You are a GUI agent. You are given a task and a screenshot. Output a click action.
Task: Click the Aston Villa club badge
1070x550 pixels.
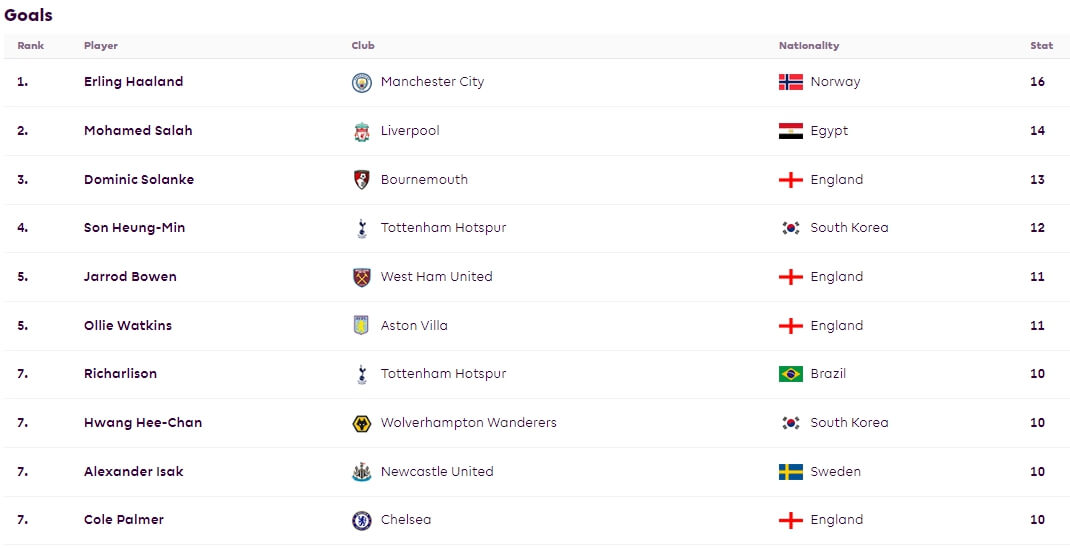point(362,325)
